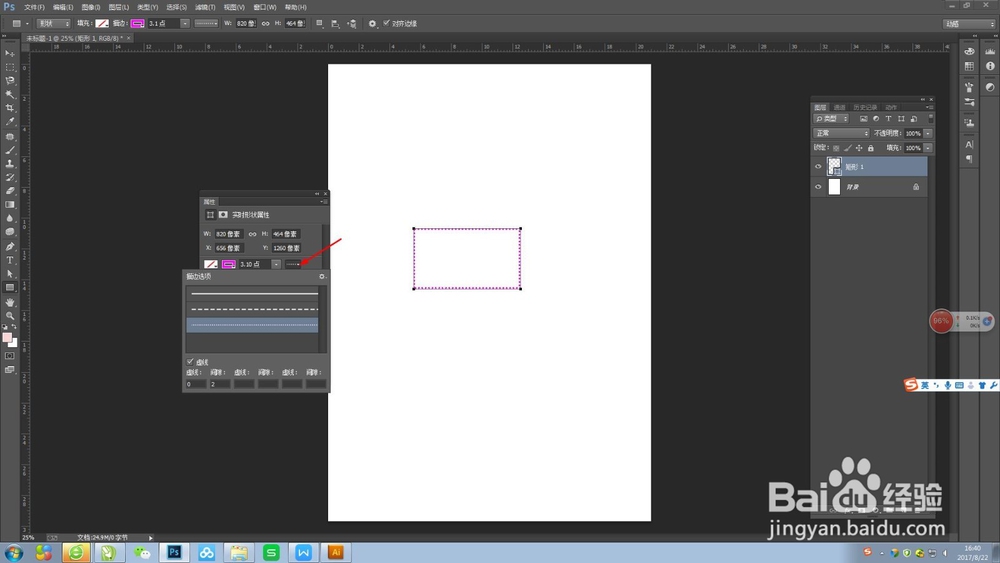Select the Crop tool
The image size is (1000, 563).
point(10,108)
